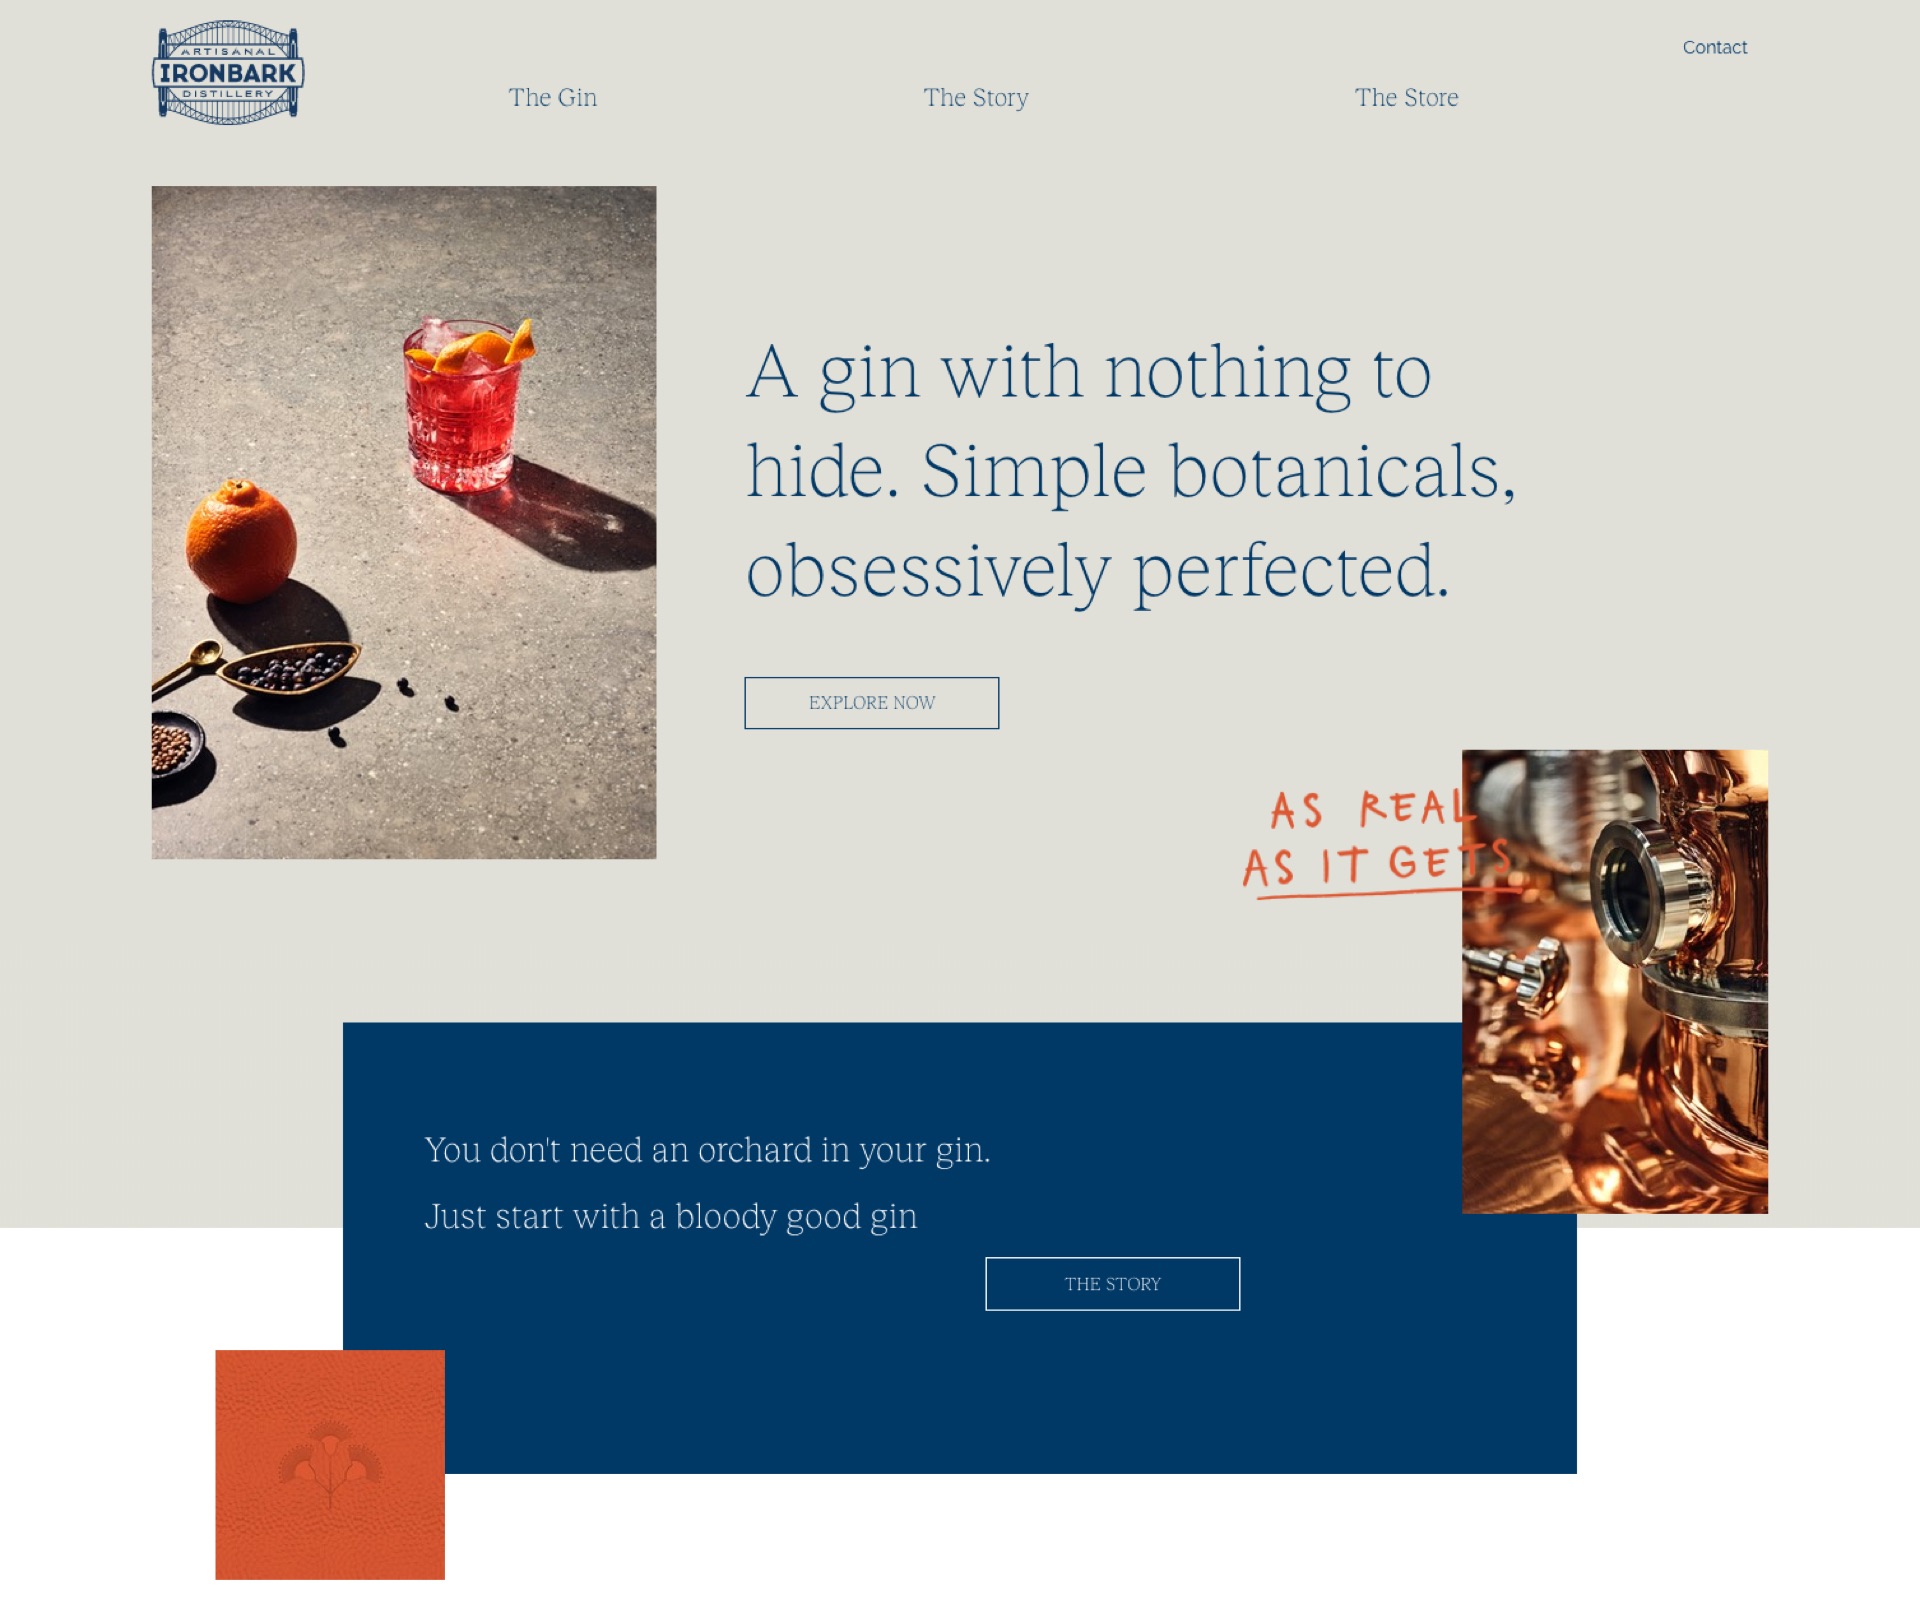Click 'Just start with a bloody good gin'
The width and height of the screenshot is (1920, 1598).
(670, 1217)
